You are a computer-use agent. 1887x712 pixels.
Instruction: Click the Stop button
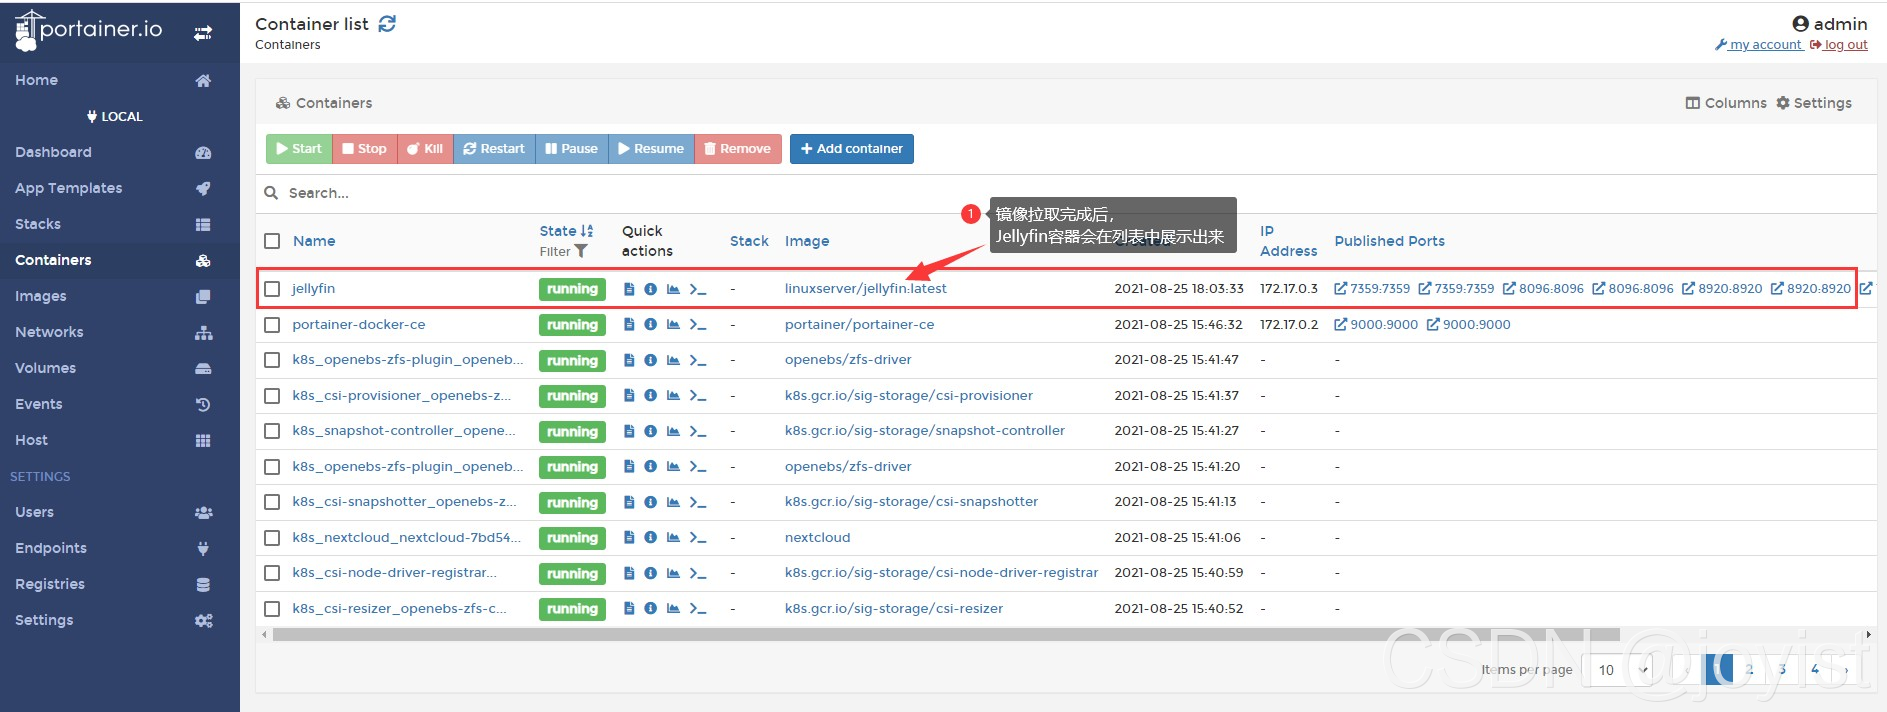coord(364,149)
